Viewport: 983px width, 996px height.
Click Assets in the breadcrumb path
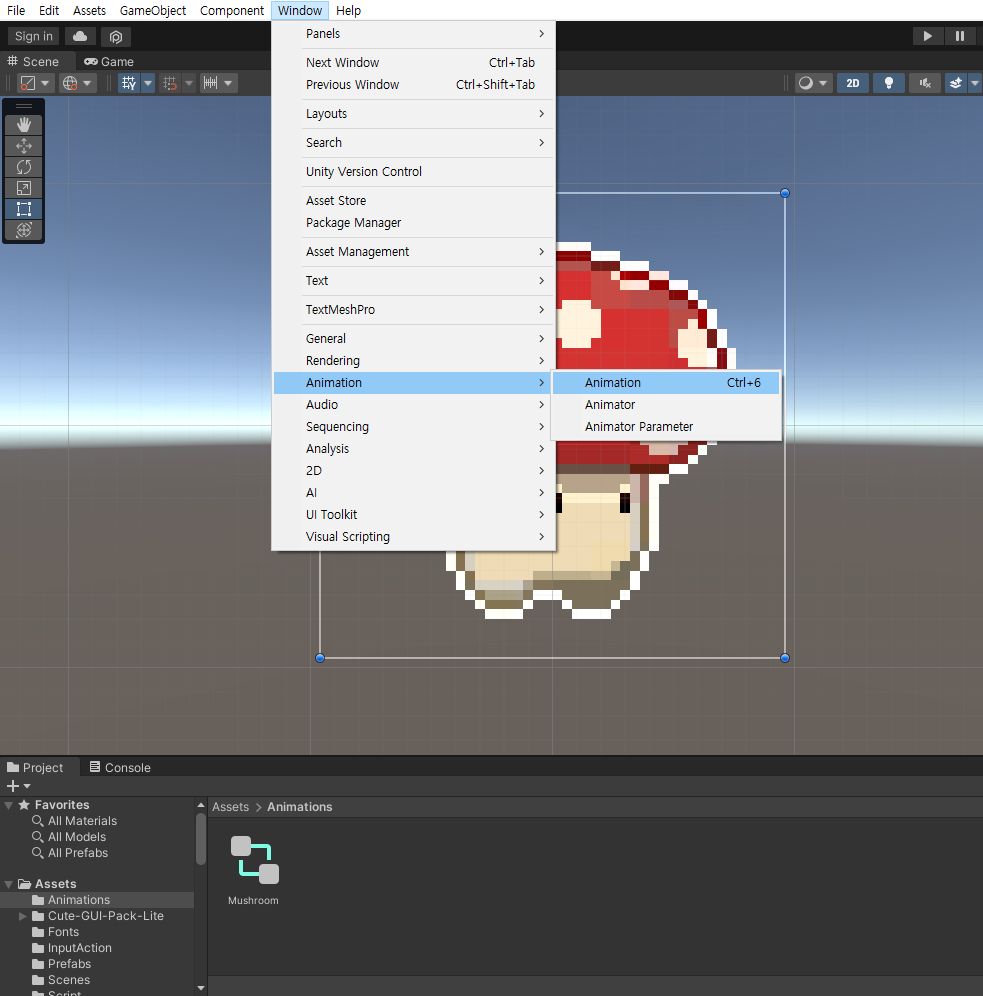pyautogui.click(x=231, y=807)
